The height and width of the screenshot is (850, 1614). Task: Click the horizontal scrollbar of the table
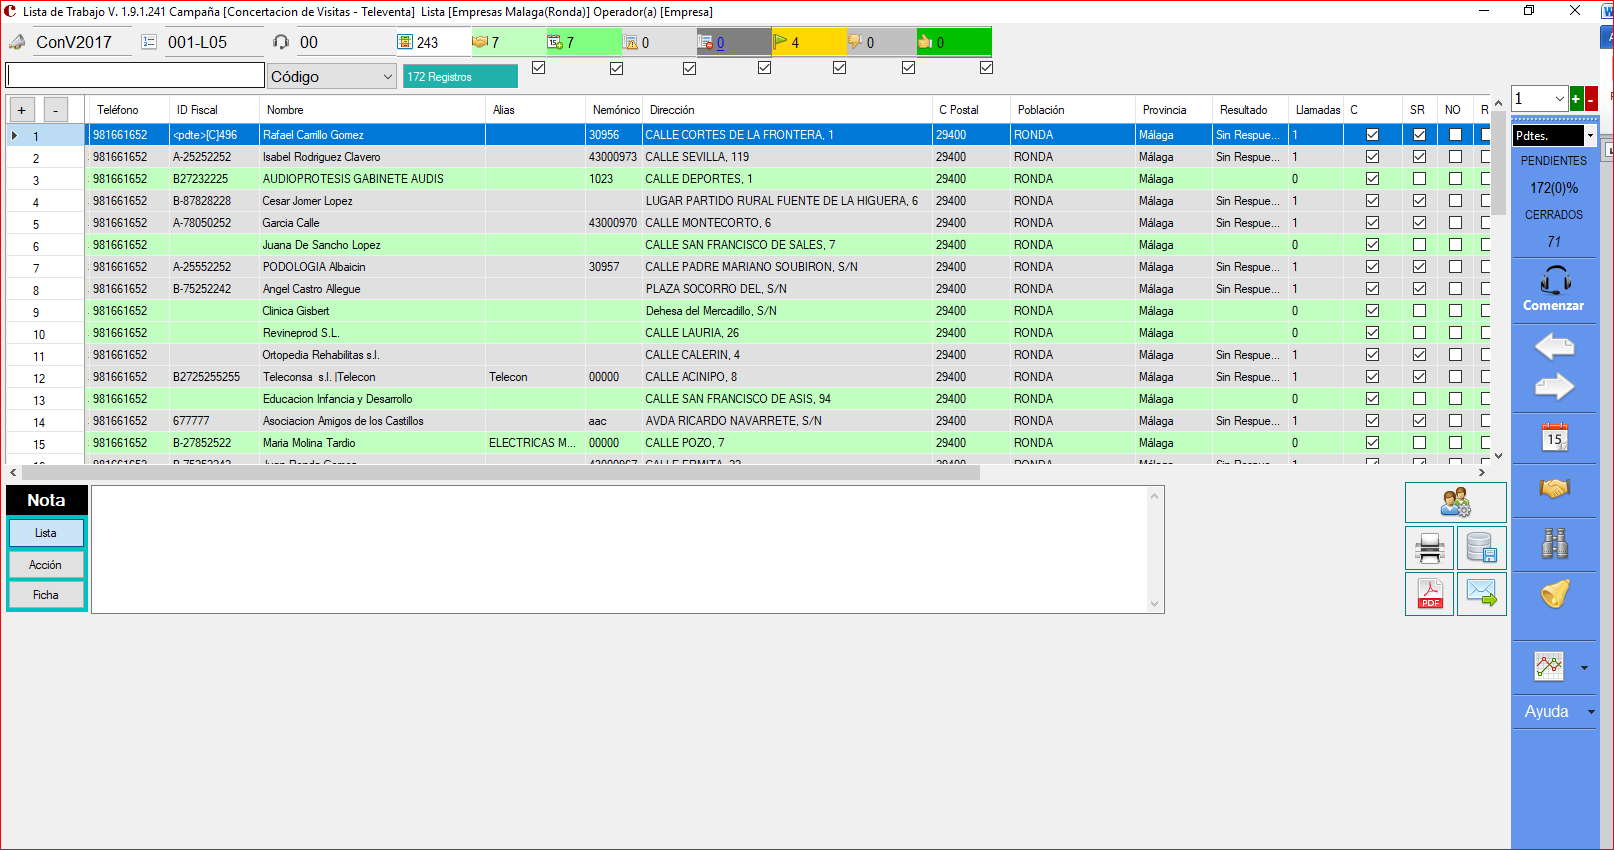(x=501, y=472)
